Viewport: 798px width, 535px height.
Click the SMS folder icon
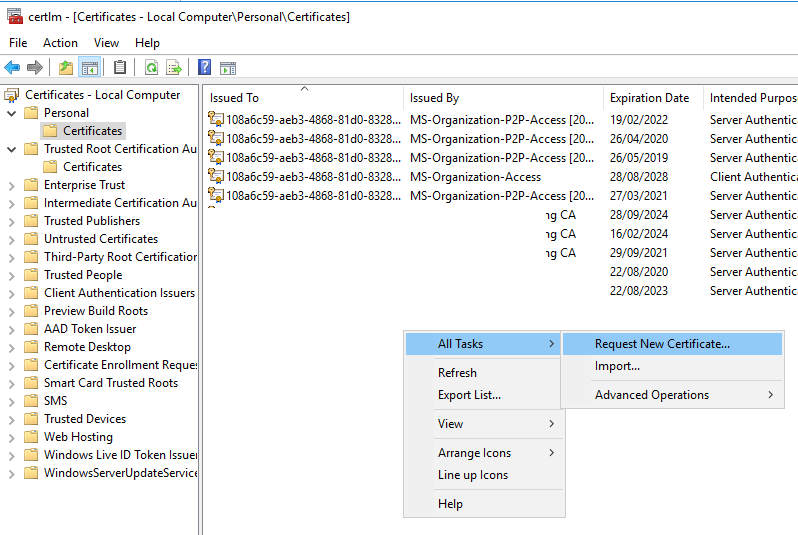(31, 401)
